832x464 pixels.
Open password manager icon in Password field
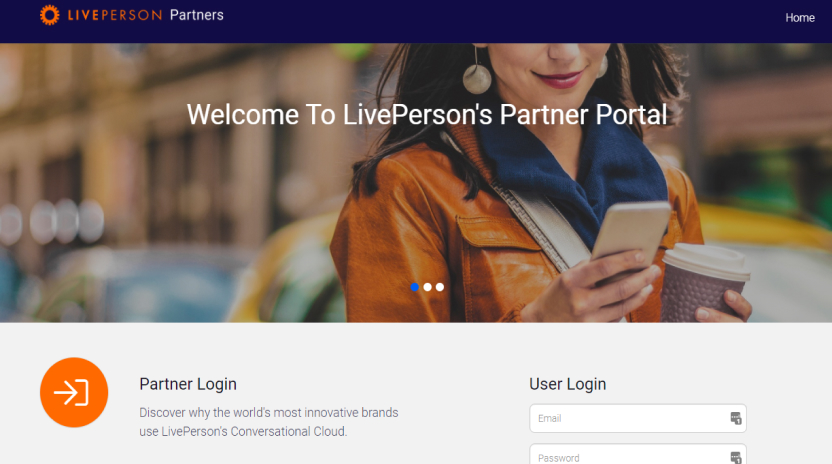[736, 458]
